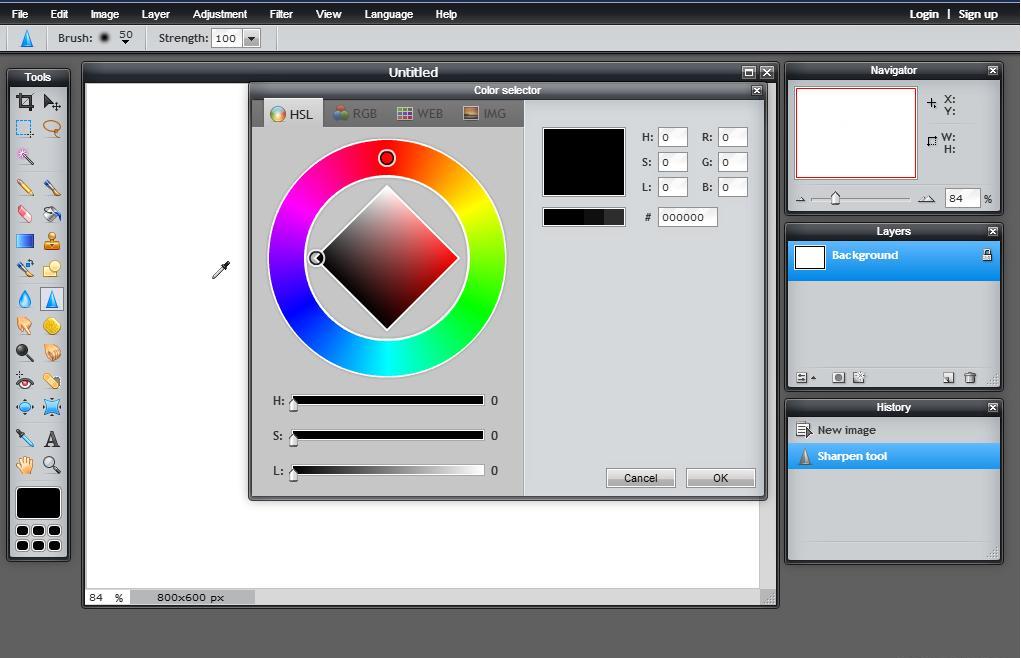The width and height of the screenshot is (1021, 658).
Task: Click the H hue slider handle
Action: click(x=294, y=404)
